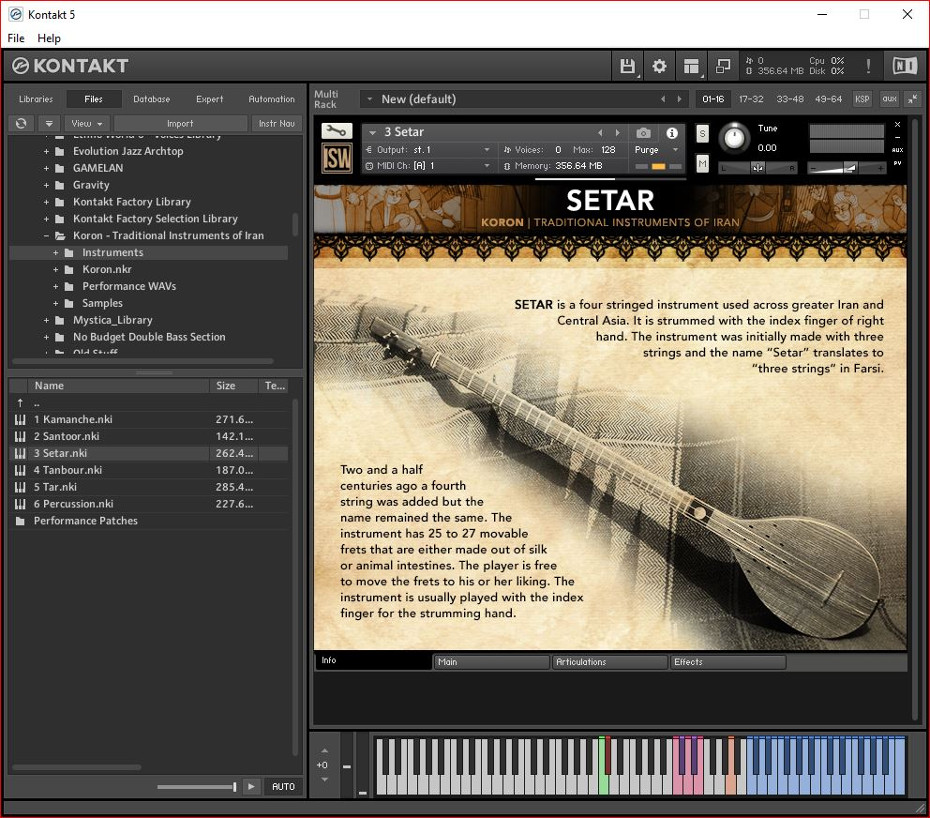
Task: Adjust the preview volume slider
Action: pyautogui.click(x=197, y=787)
